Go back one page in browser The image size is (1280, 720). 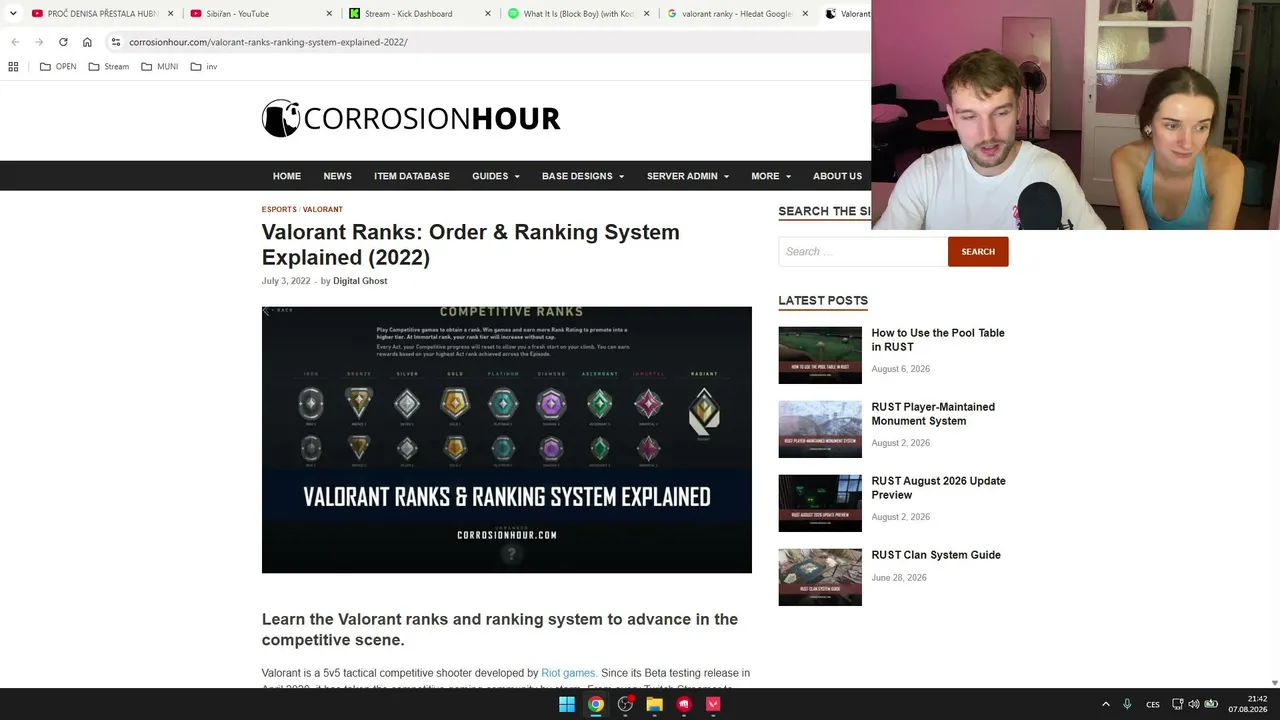point(15,42)
